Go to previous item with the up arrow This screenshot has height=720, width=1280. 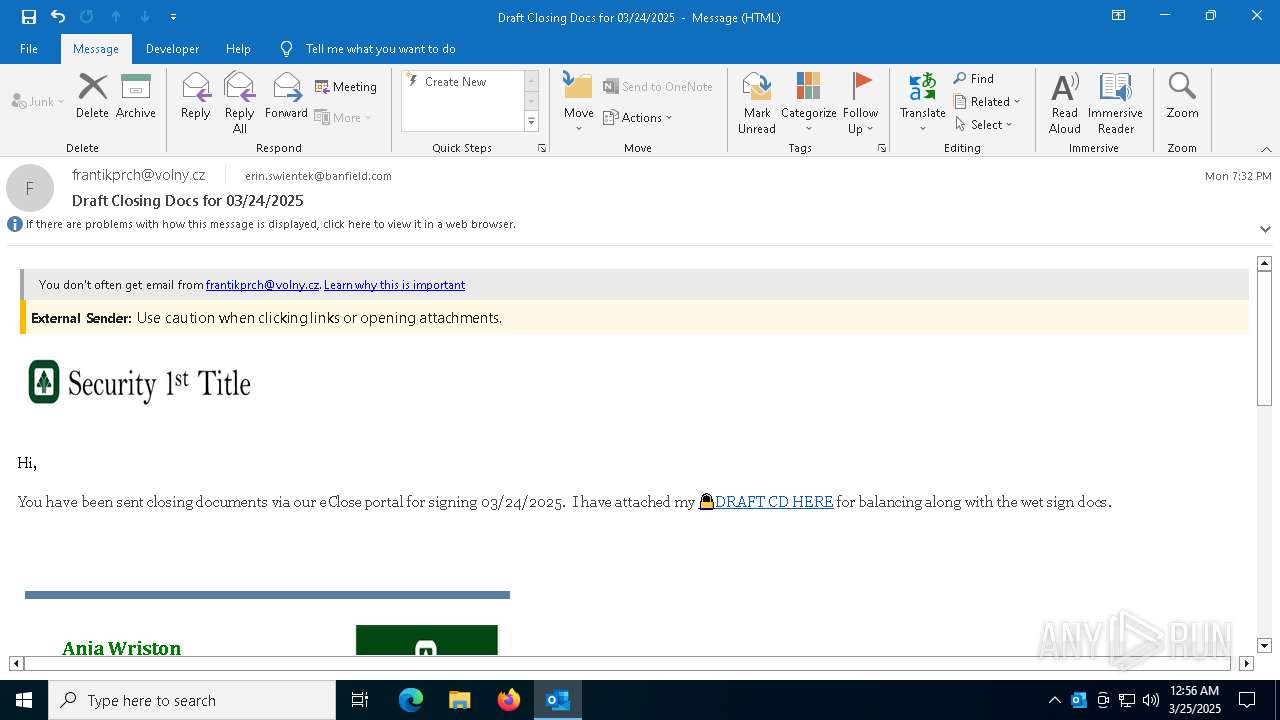pyautogui.click(x=116, y=17)
